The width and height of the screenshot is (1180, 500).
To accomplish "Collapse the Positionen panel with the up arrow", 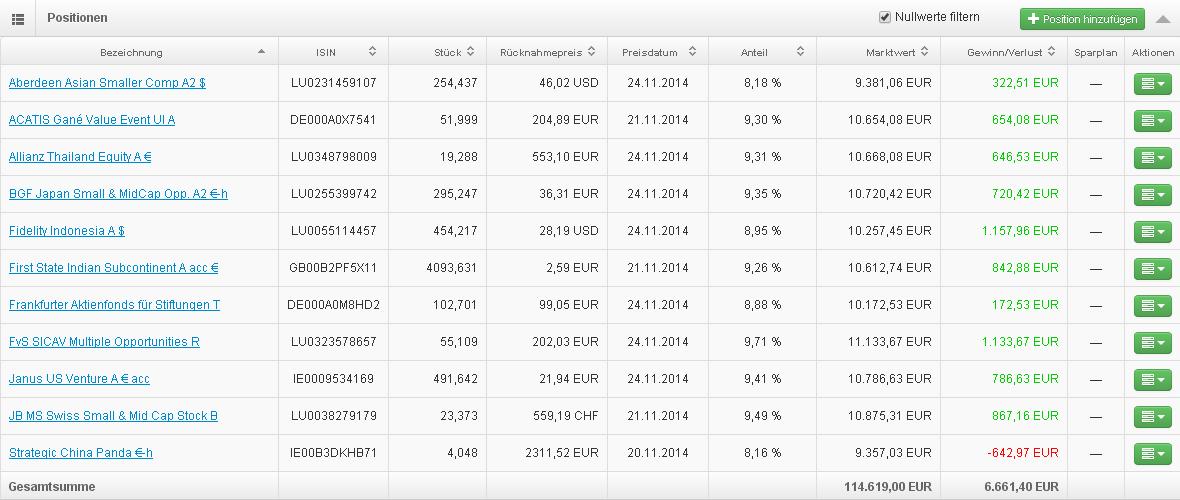I will click(1163, 19).
